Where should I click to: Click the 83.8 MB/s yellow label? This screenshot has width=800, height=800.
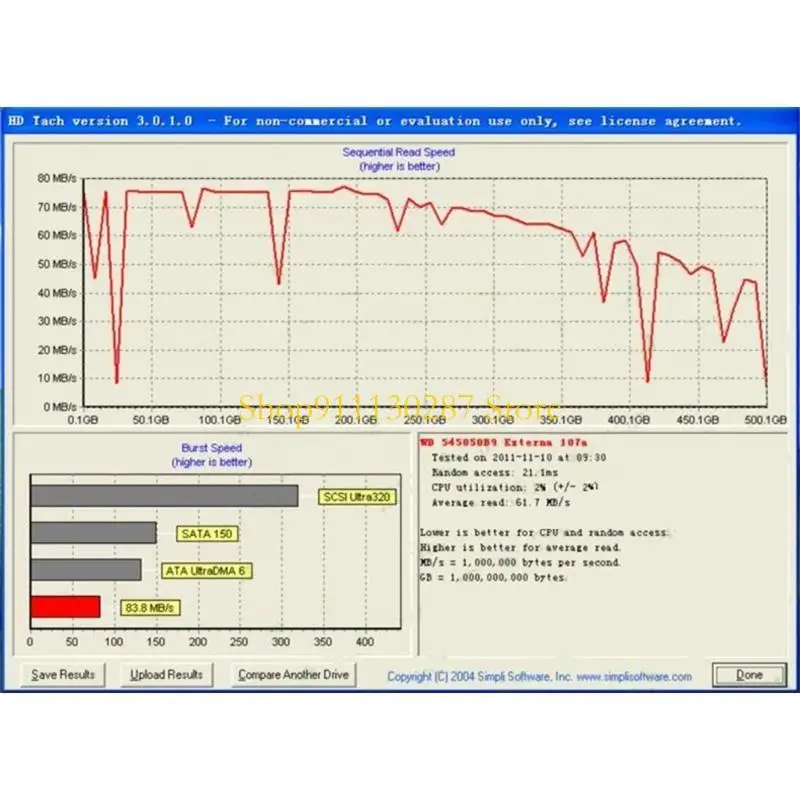tap(150, 608)
